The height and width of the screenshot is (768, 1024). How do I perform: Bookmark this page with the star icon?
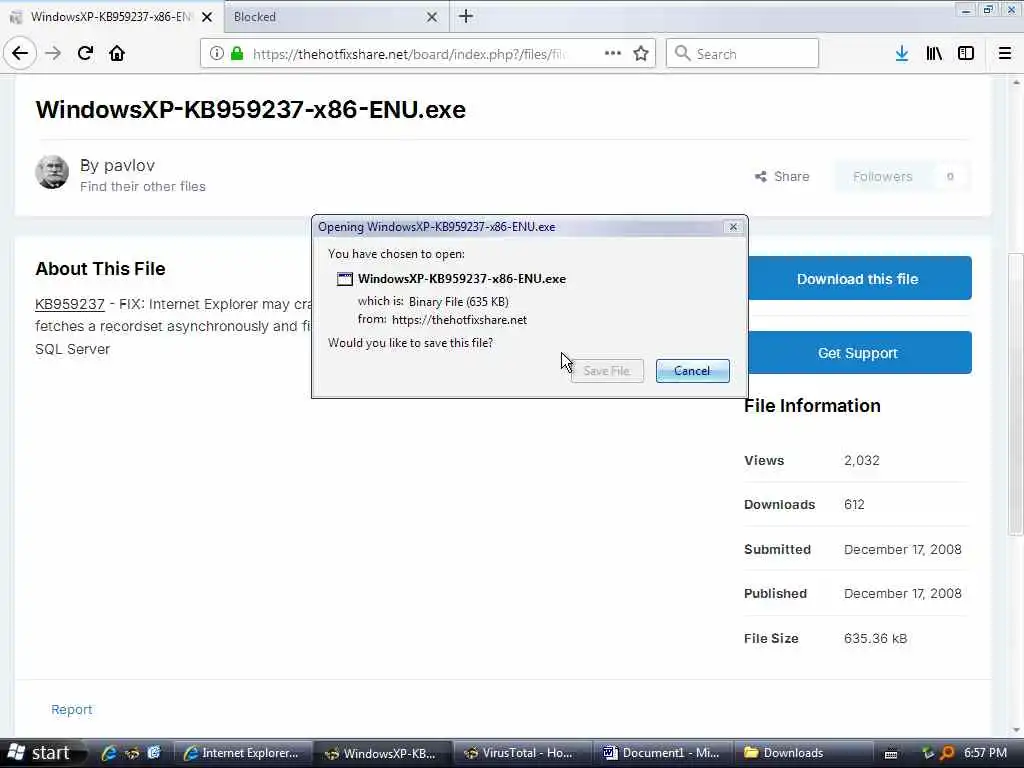[x=641, y=54]
